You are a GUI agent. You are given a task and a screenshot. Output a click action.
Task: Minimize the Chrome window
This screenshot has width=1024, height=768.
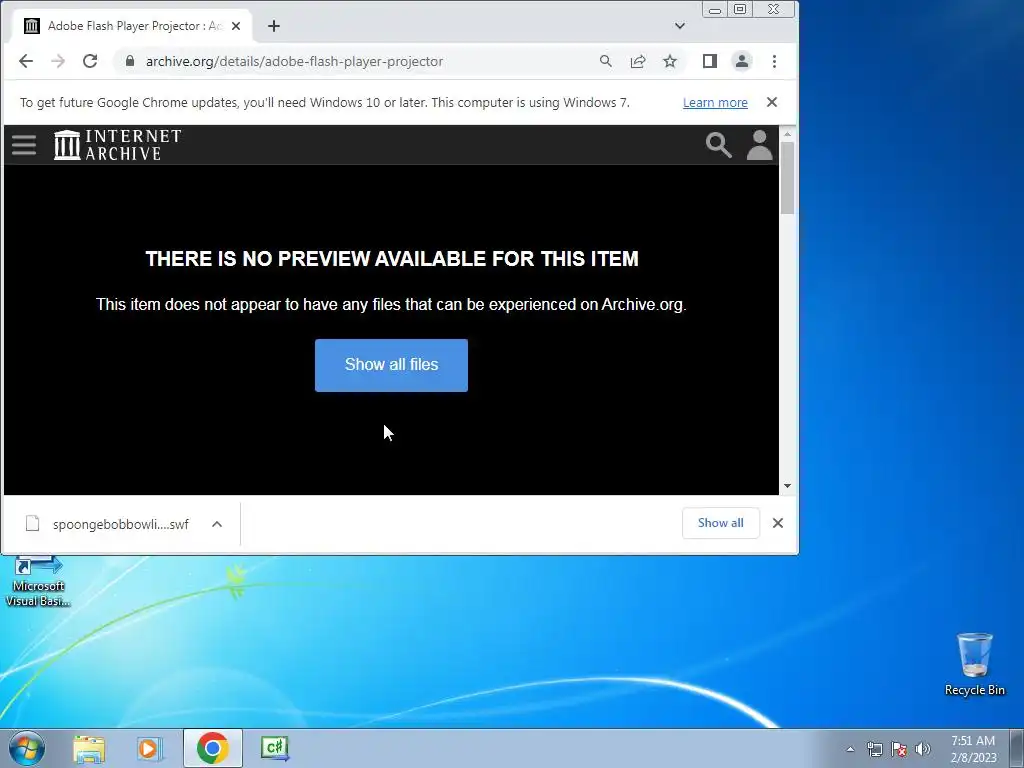pos(715,9)
